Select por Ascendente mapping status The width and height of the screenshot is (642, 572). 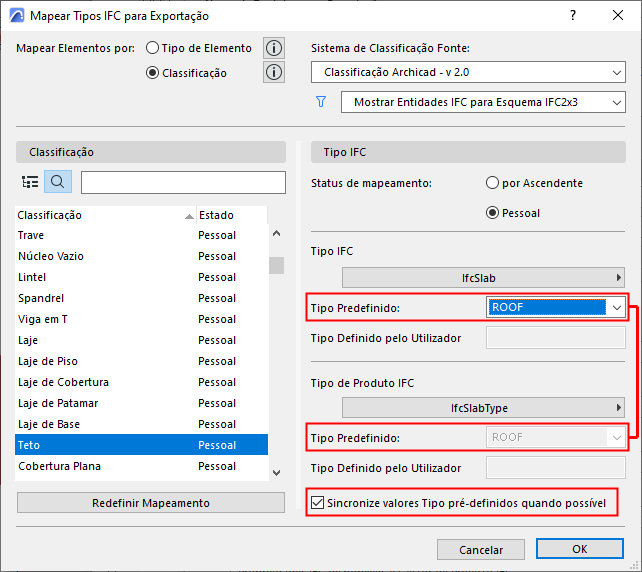pyautogui.click(x=492, y=183)
